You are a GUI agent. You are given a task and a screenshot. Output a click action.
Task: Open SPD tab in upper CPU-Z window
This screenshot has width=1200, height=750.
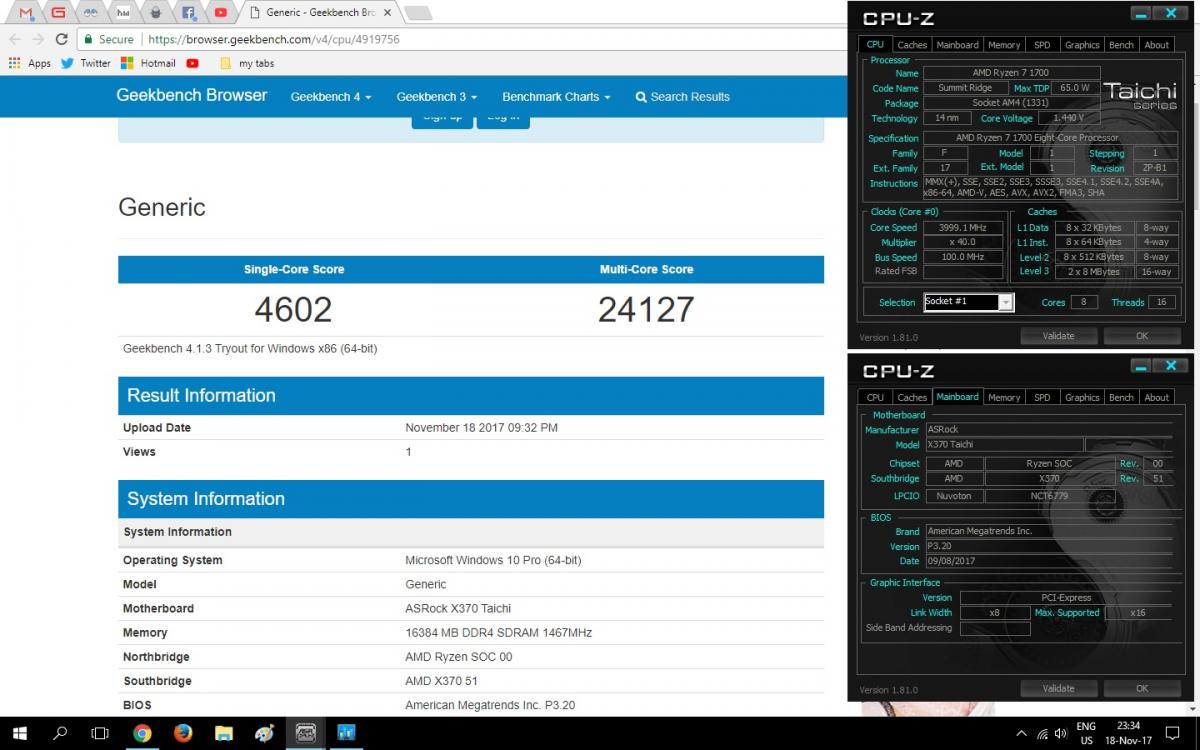point(1042,45)
